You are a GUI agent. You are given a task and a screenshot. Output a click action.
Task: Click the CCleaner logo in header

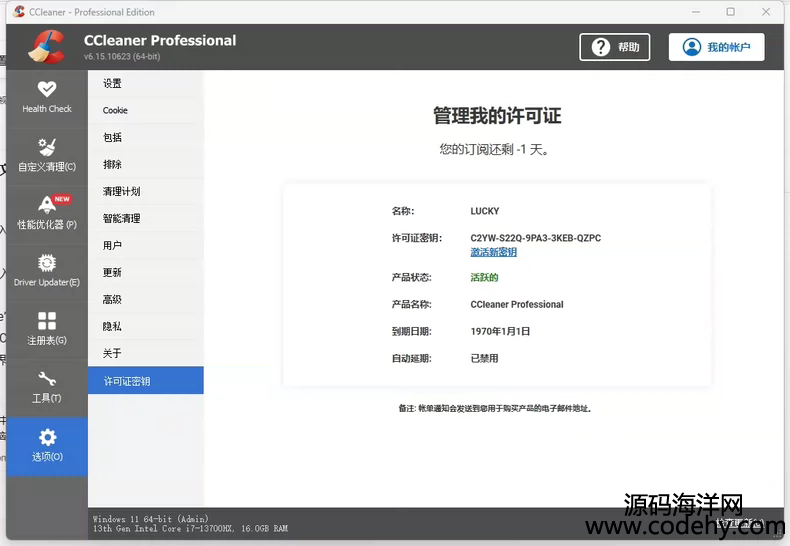(x=47, y=47)
